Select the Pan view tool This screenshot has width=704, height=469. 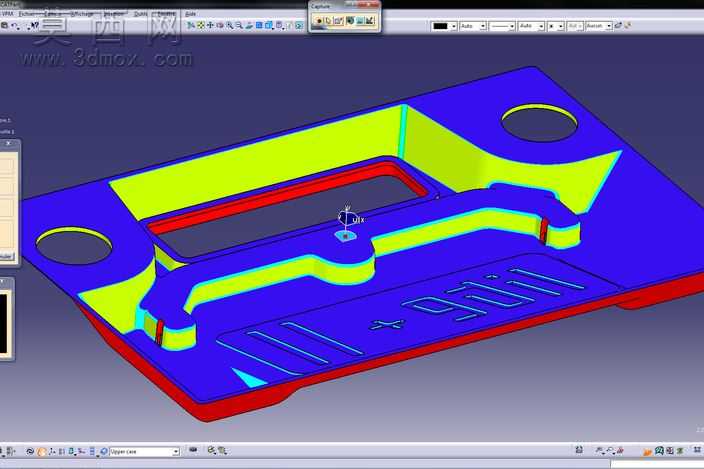(210, 26)
